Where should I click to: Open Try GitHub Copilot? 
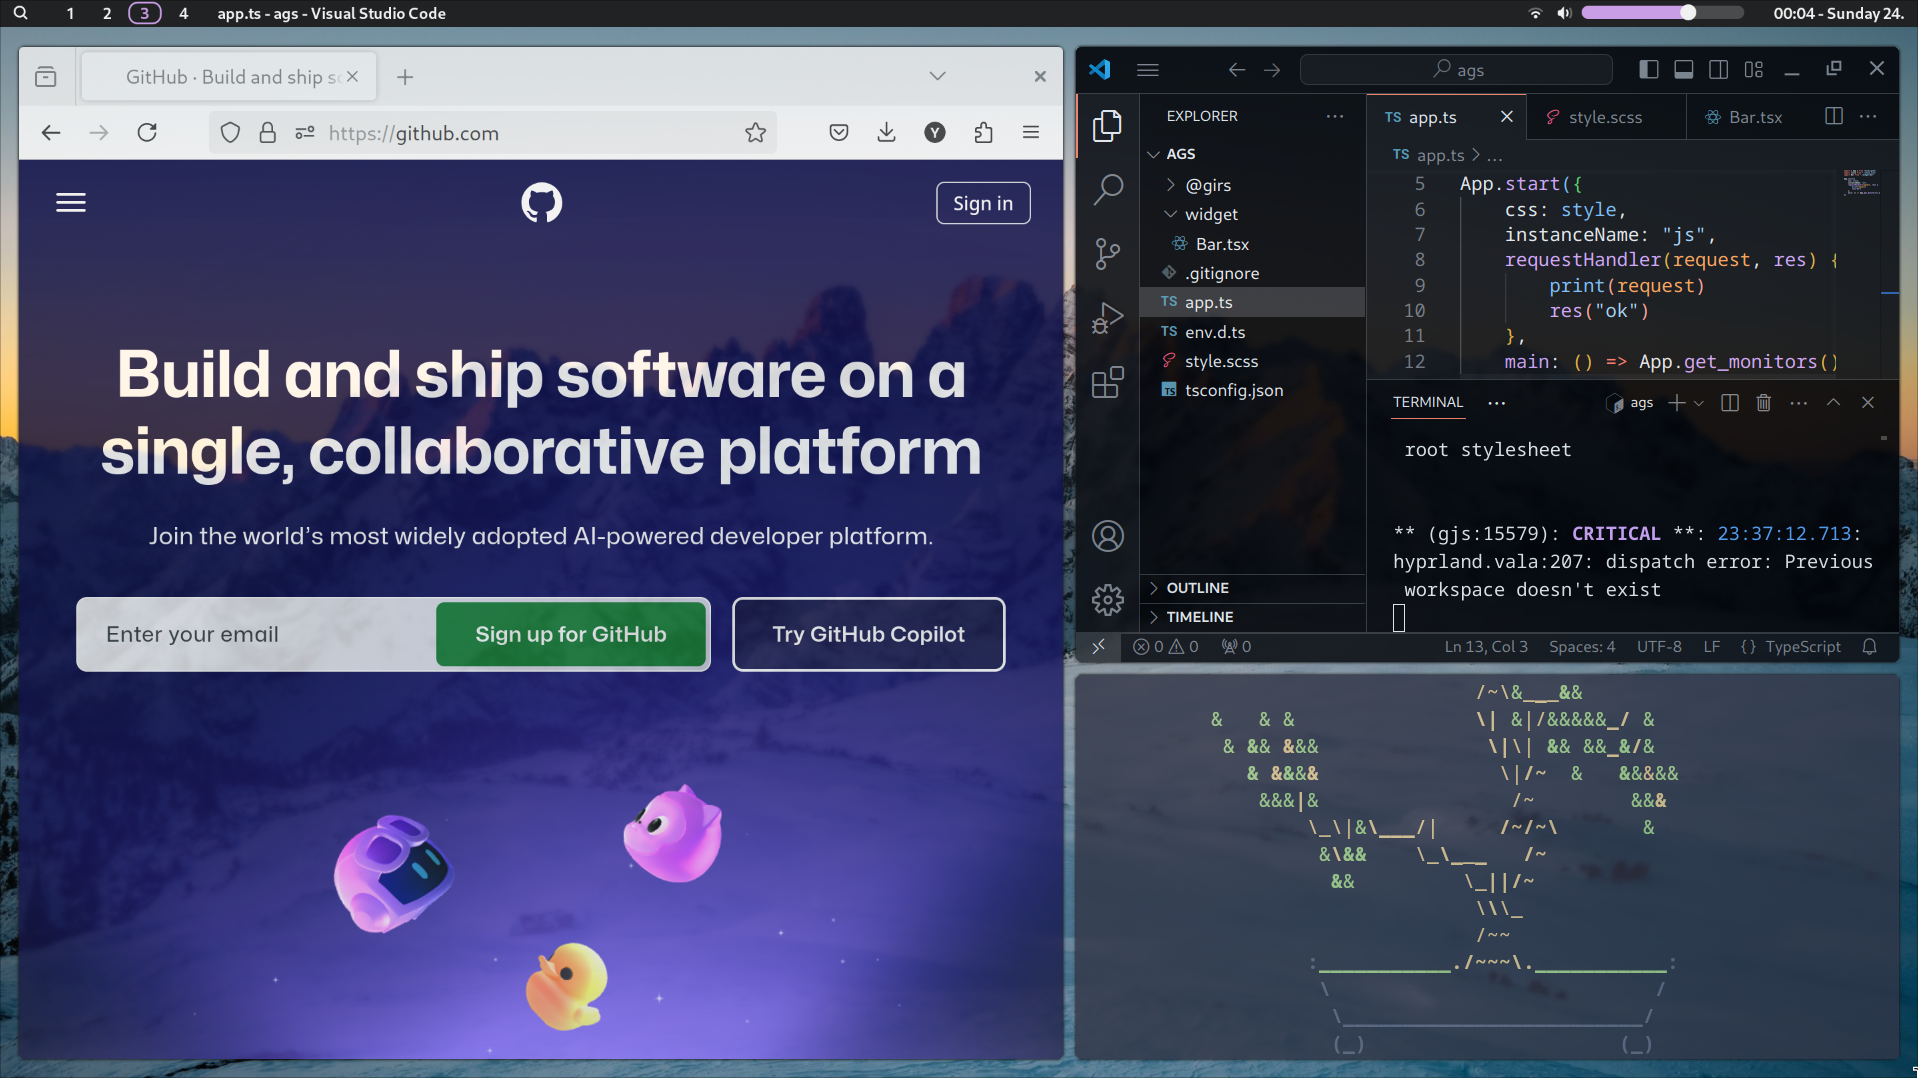pyautogui.click(x=867, y=634)
